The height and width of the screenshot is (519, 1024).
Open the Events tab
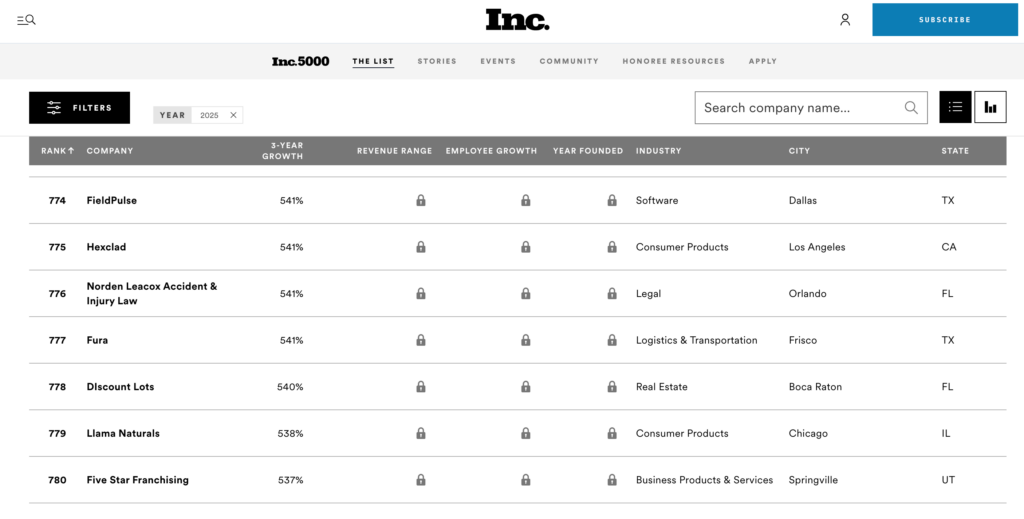498,61
